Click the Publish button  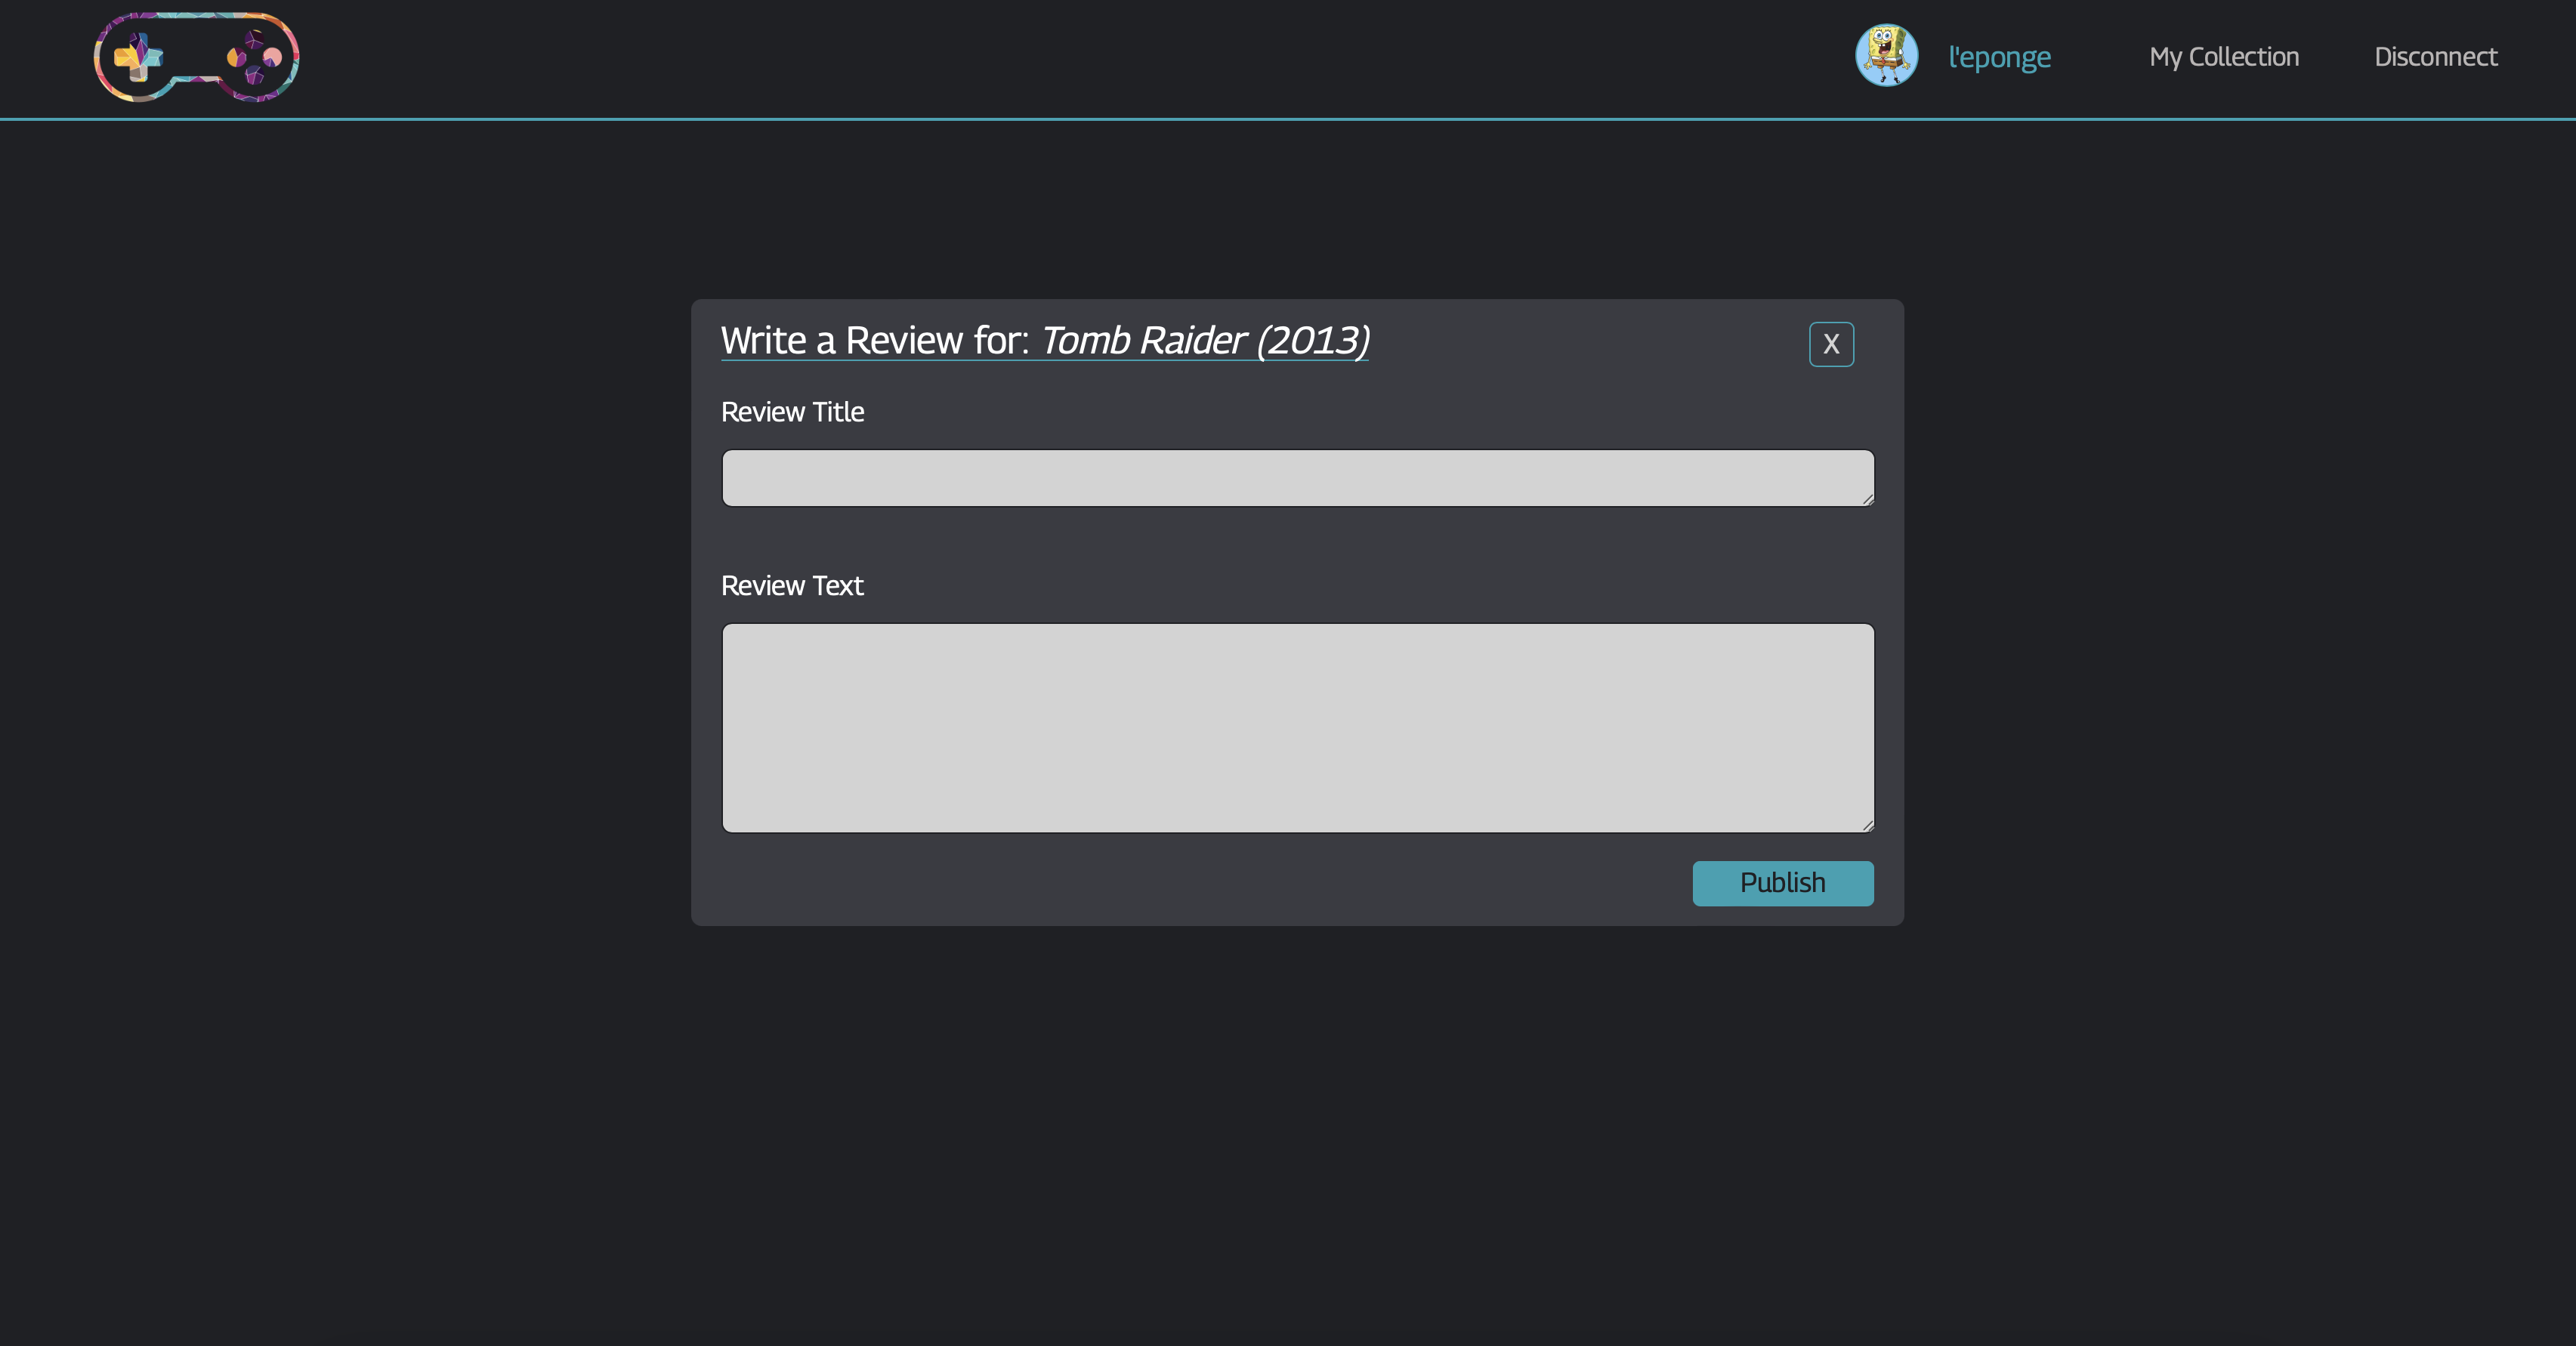coord(1782,883)
